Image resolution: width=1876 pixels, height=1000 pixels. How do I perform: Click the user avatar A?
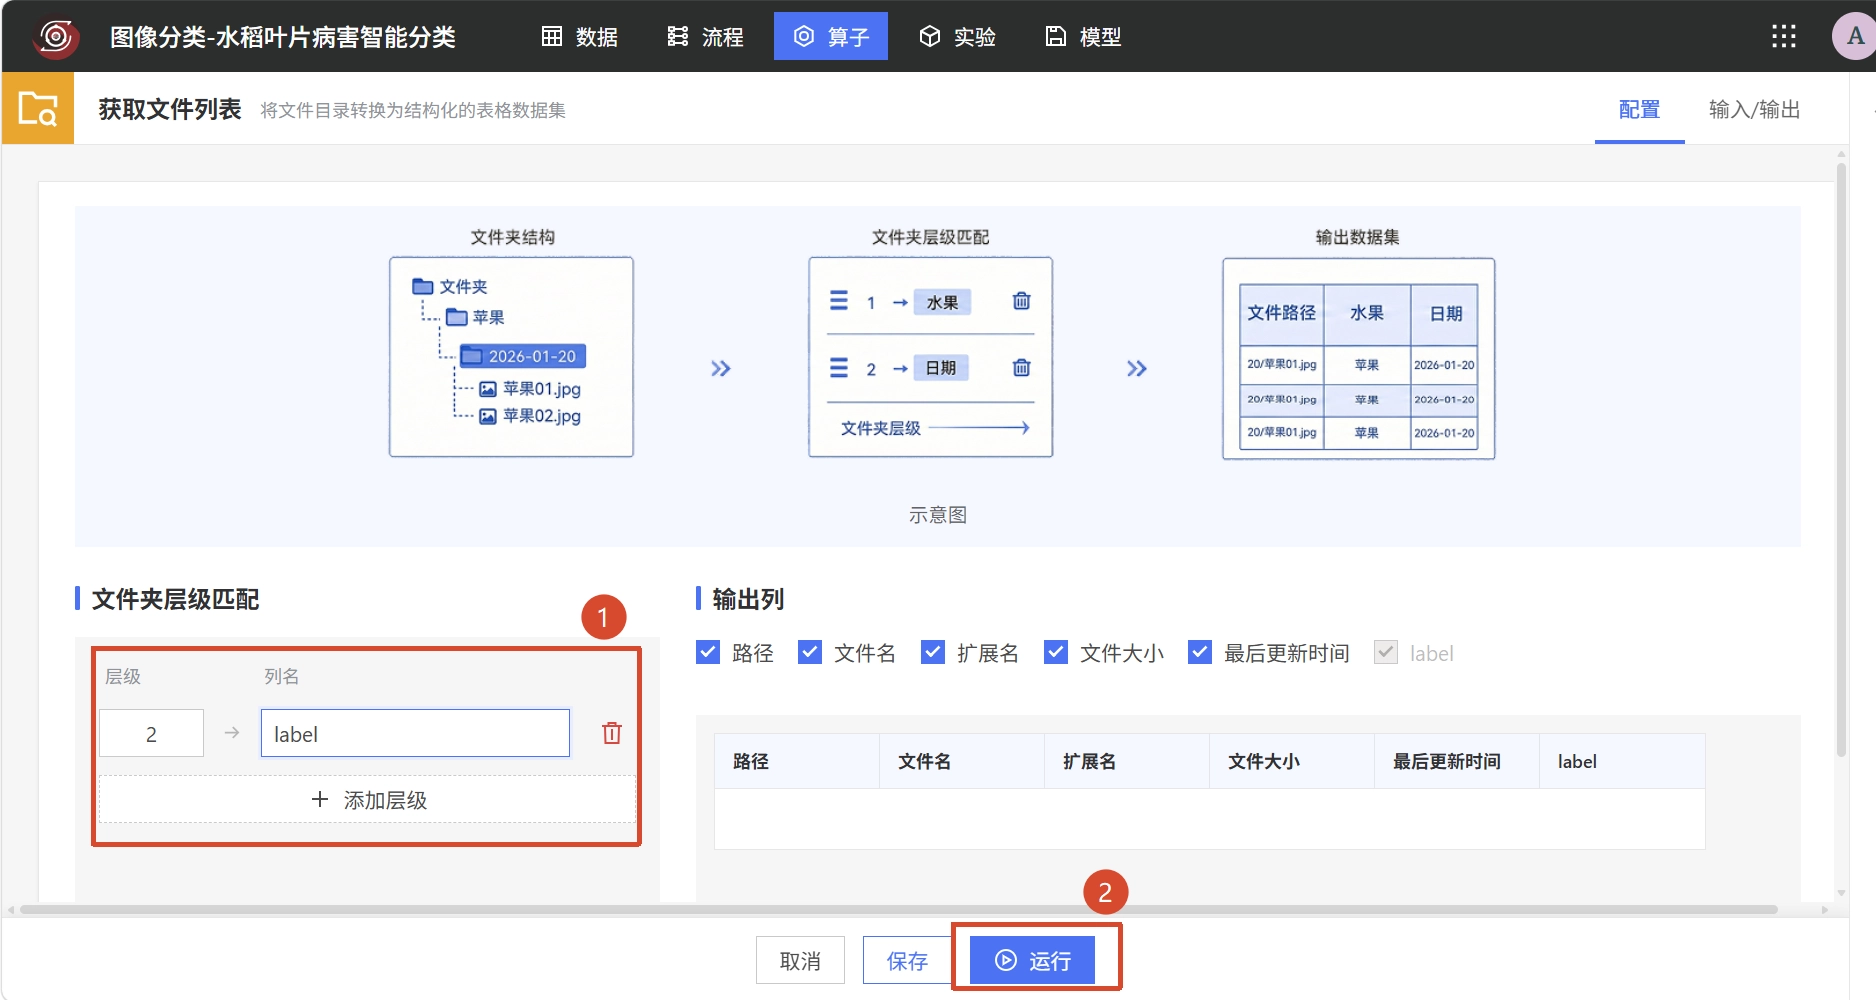coord(1854,37)
